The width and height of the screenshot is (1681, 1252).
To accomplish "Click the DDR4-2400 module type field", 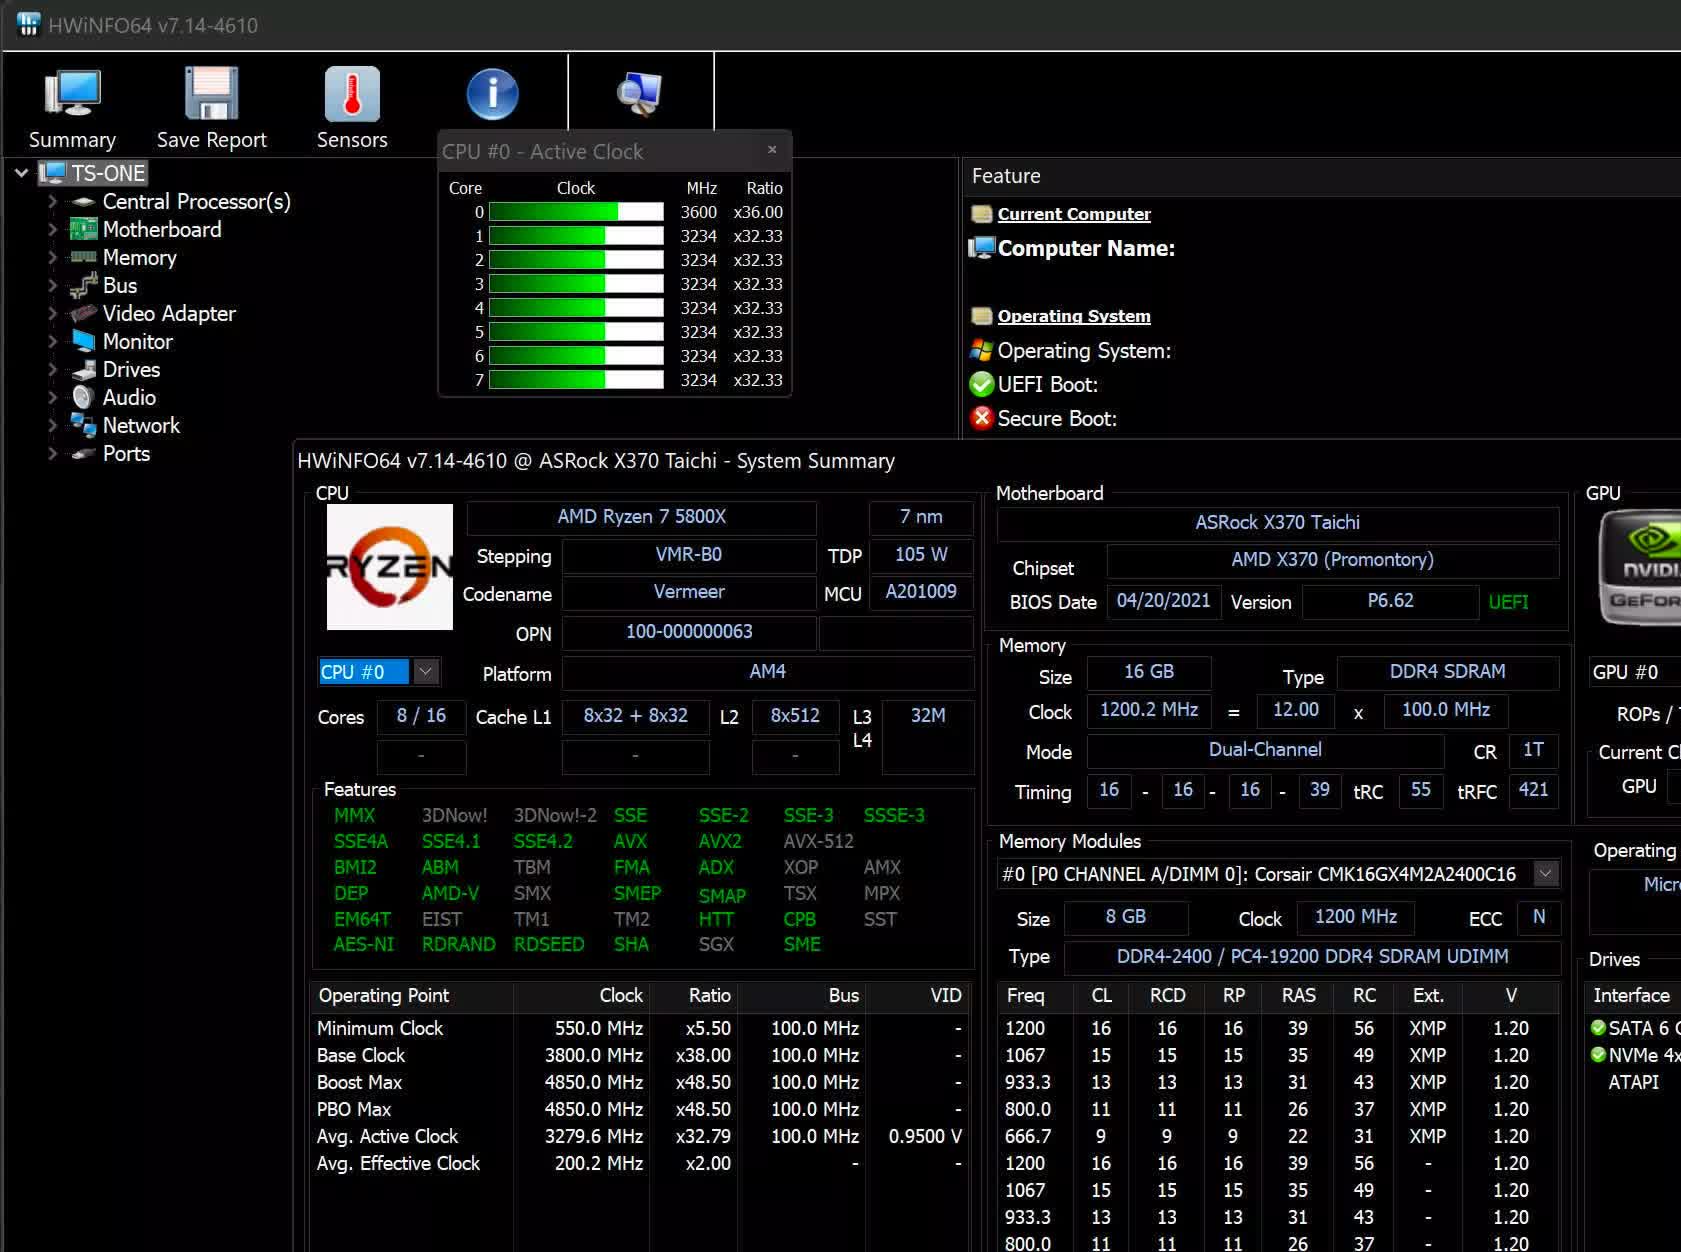I will [x=1312, y=957].
